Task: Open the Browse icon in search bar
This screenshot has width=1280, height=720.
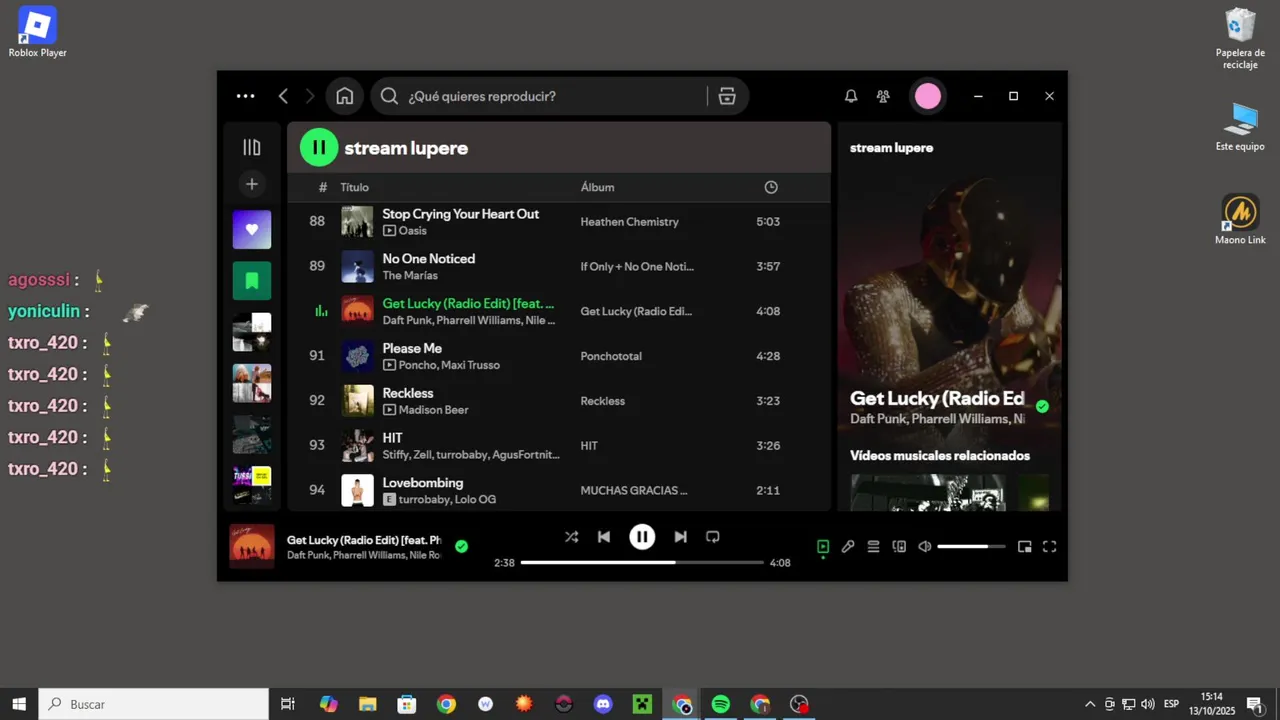Action: [727, 96]
